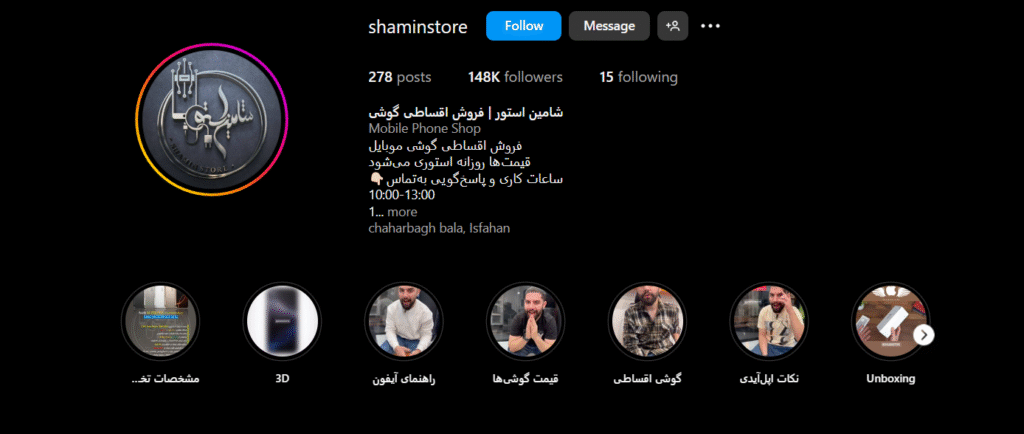Show the 148K followers list

click(515, 77)
